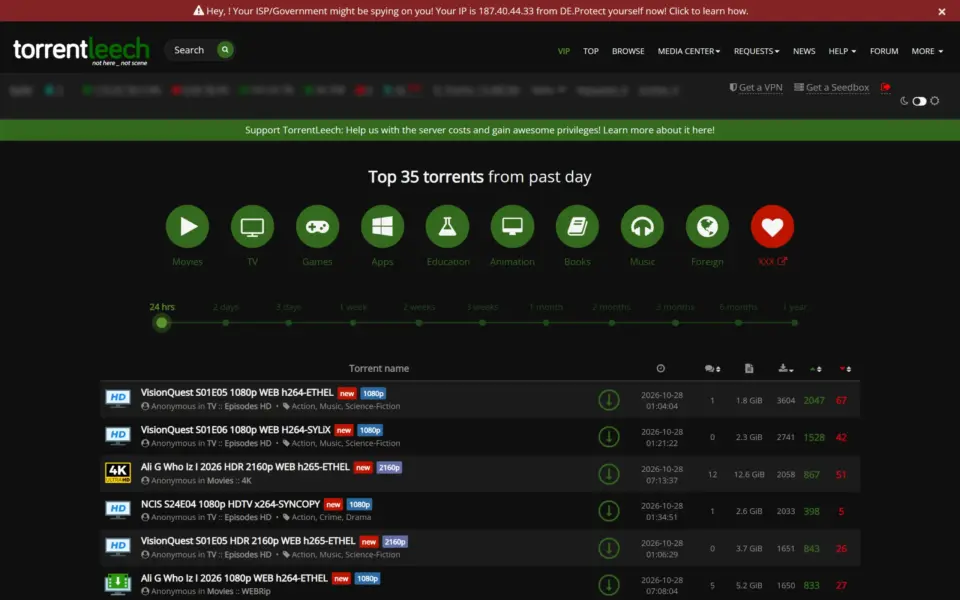Viewport: 960px width, 600px height.
Task: Select the 1 week timeline point
Action: 353,323
